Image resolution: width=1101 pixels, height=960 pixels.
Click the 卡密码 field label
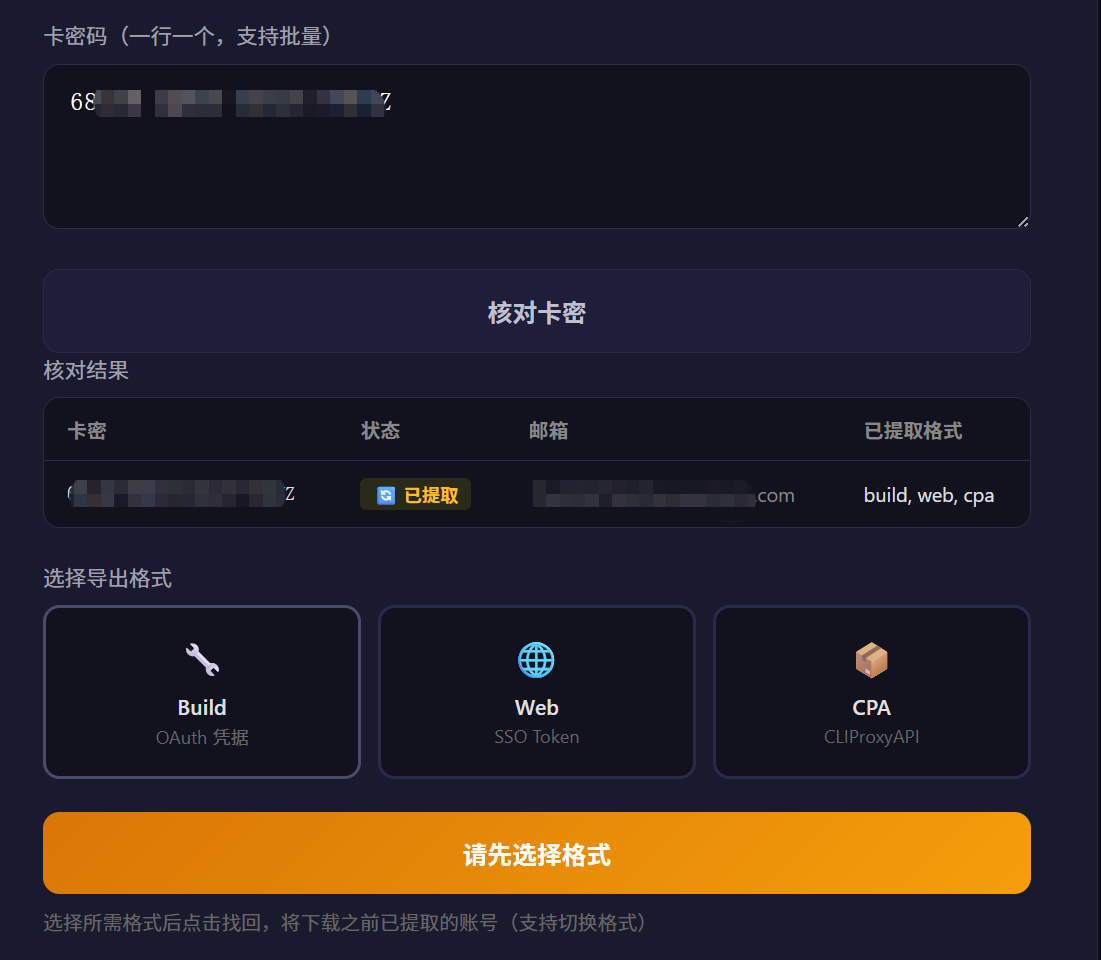pos(187,36)
